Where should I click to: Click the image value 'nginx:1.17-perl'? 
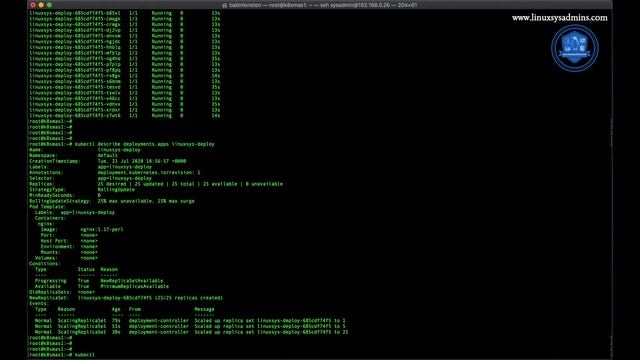pyautogui.click(x=102, y=229)
